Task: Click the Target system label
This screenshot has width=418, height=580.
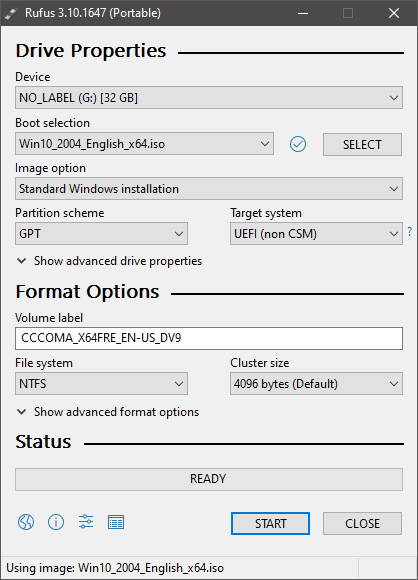Action: tap(266, 213)
